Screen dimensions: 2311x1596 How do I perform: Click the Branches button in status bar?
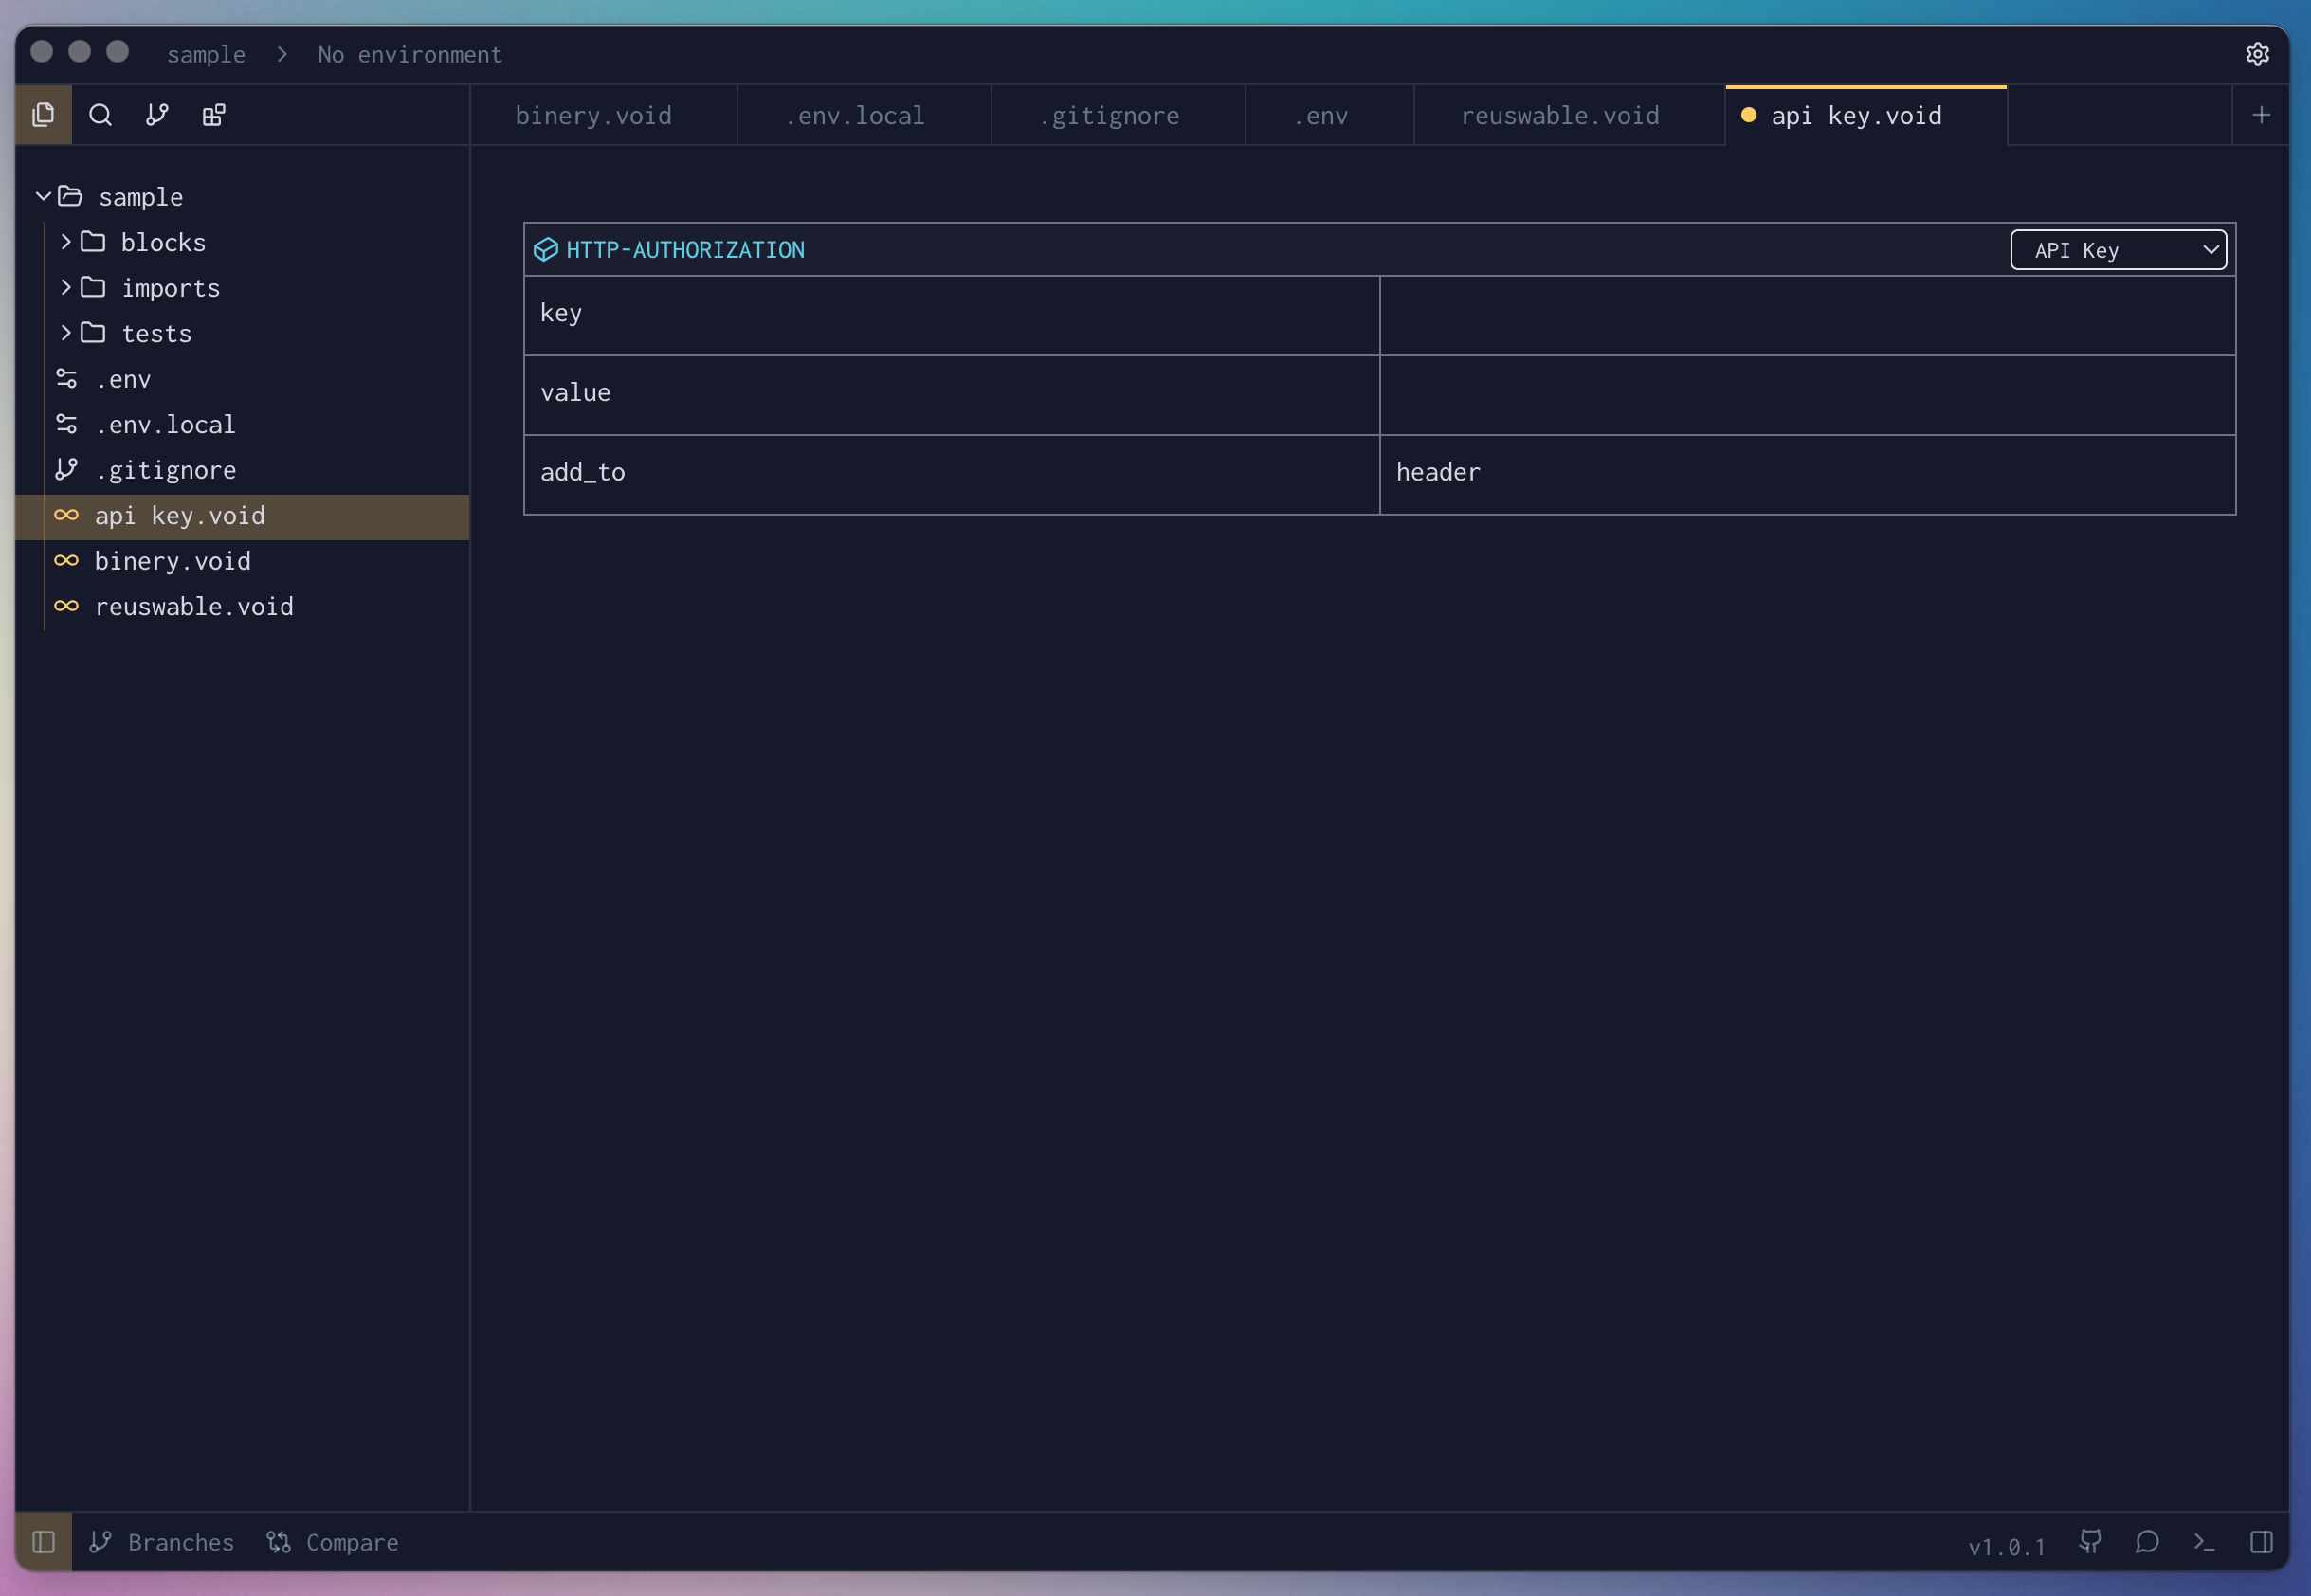click(x=162, y=1541)
